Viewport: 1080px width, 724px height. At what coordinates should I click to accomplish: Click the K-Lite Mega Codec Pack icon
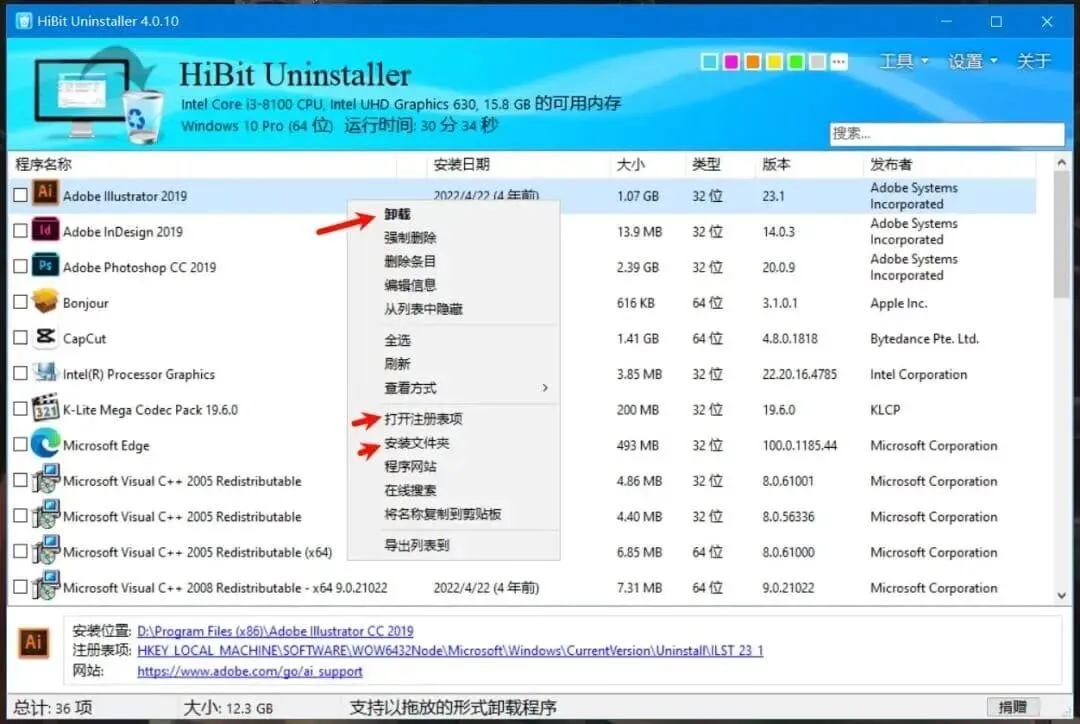pyautogui.click(x=45, y=408)
